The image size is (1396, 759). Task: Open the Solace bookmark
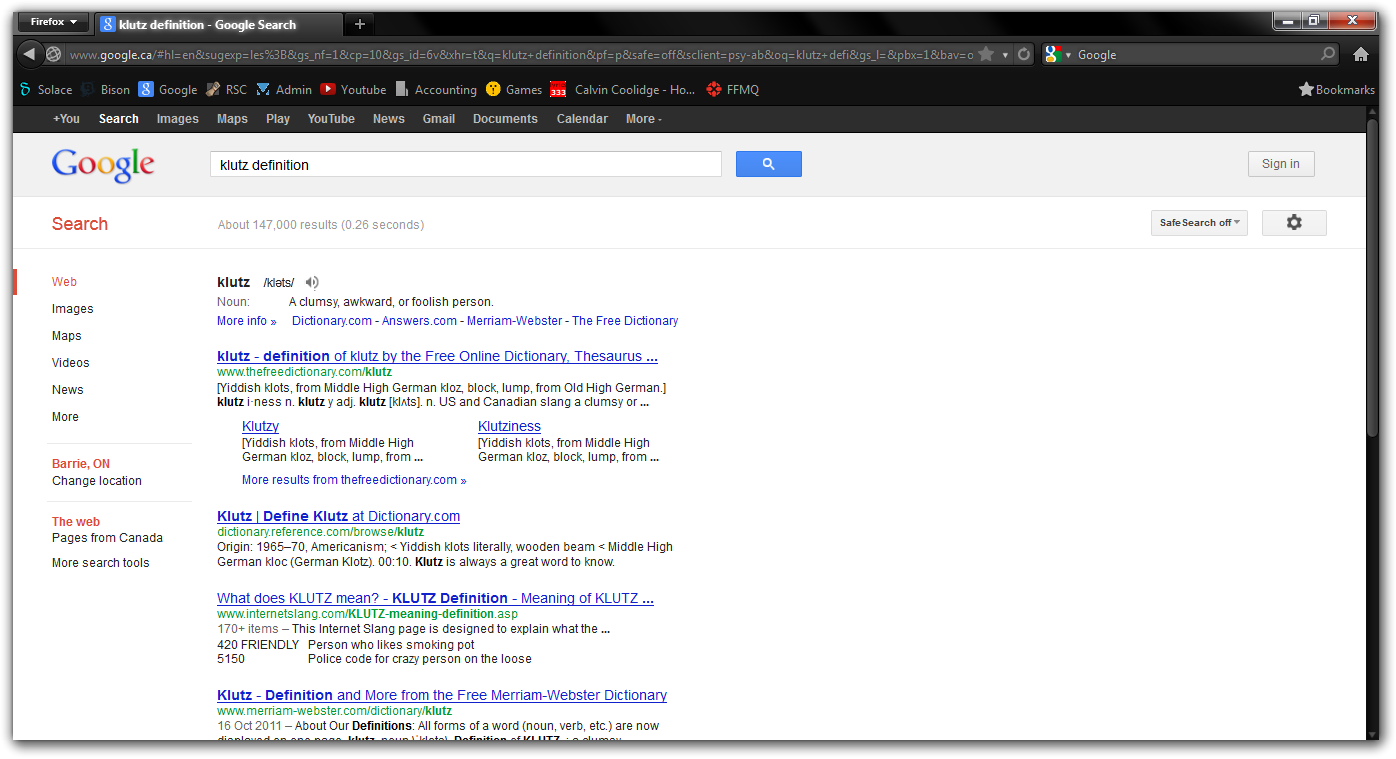pos(46,90)
